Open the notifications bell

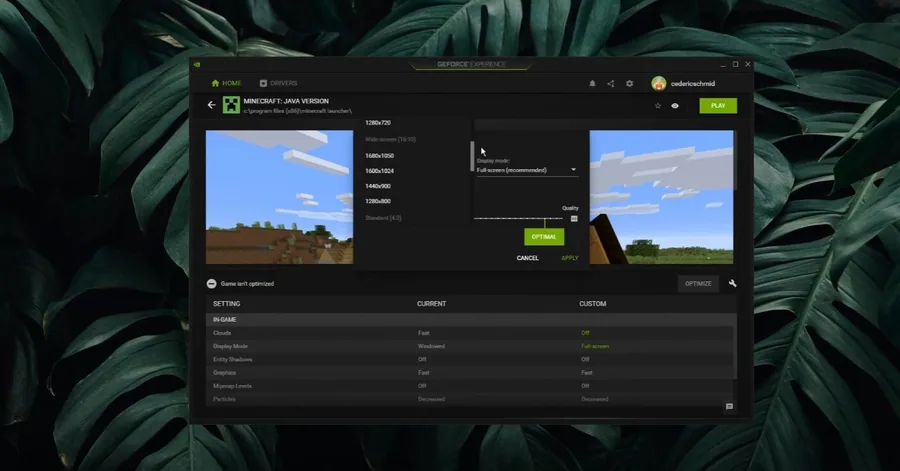592,84
